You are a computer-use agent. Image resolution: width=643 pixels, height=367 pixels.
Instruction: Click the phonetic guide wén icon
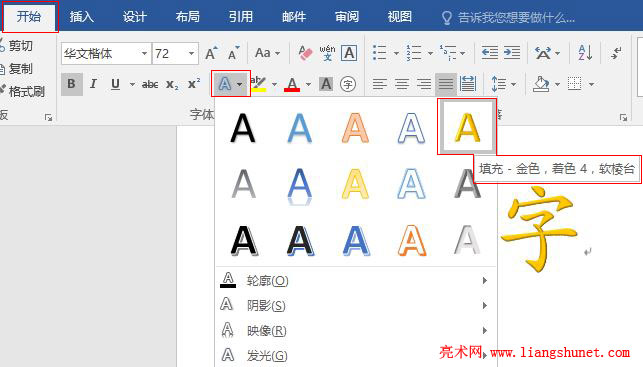[327, 53]
